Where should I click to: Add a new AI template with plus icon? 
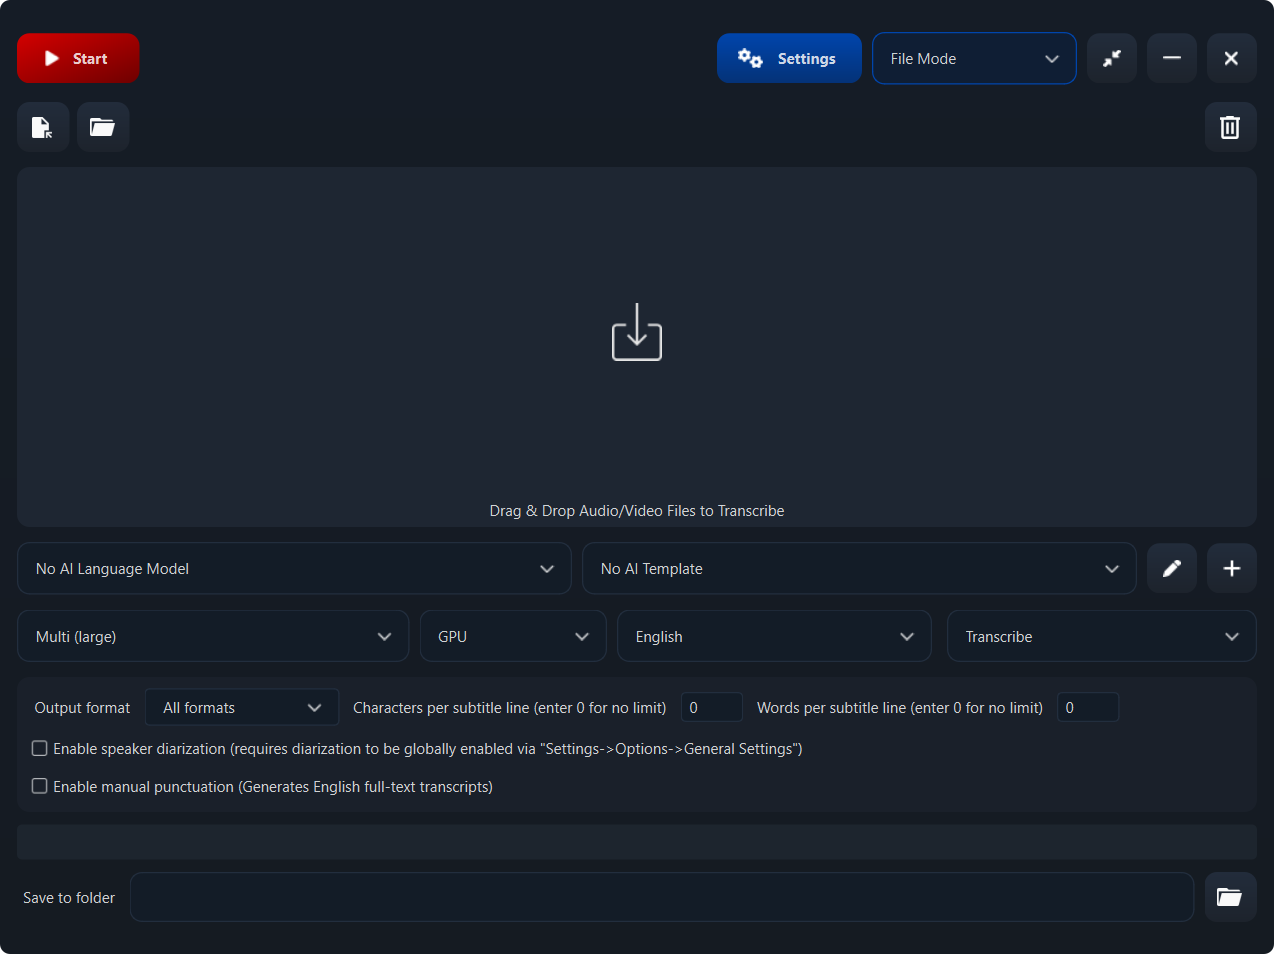tap(1231, 568)
